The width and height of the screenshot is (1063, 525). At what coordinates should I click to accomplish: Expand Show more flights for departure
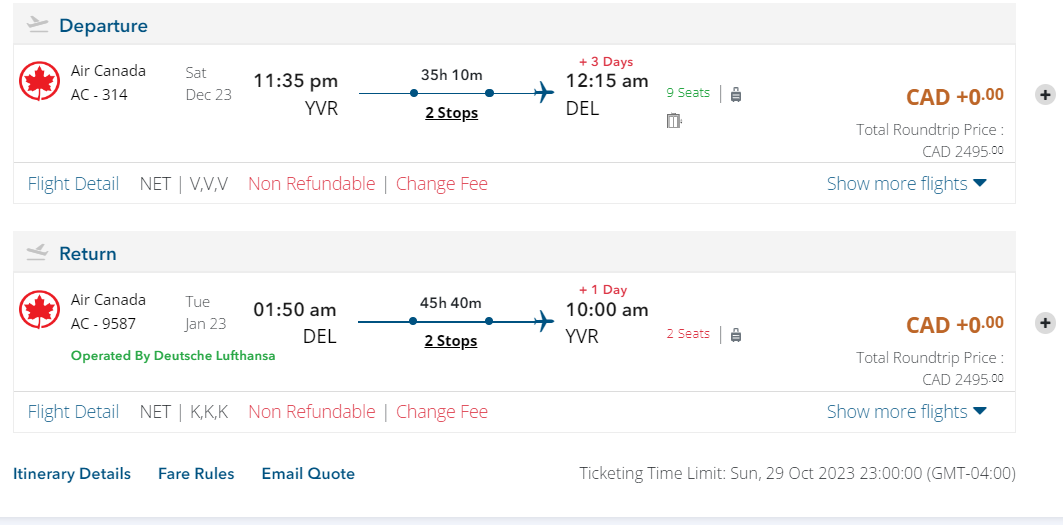point(906,183)
